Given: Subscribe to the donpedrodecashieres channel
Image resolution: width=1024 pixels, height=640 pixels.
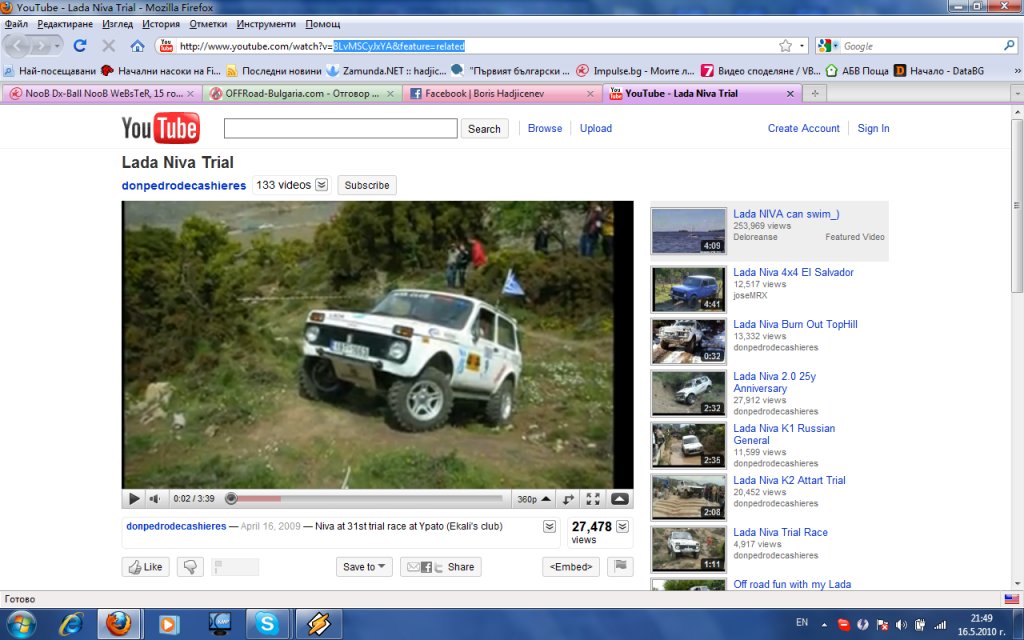Looking at the screenshot, I should (366, 185).
